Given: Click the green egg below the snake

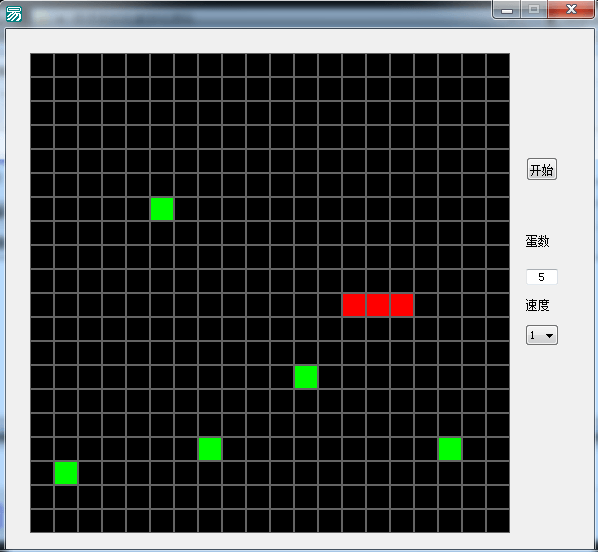Looking at the screenshot, I should point(306,377).
